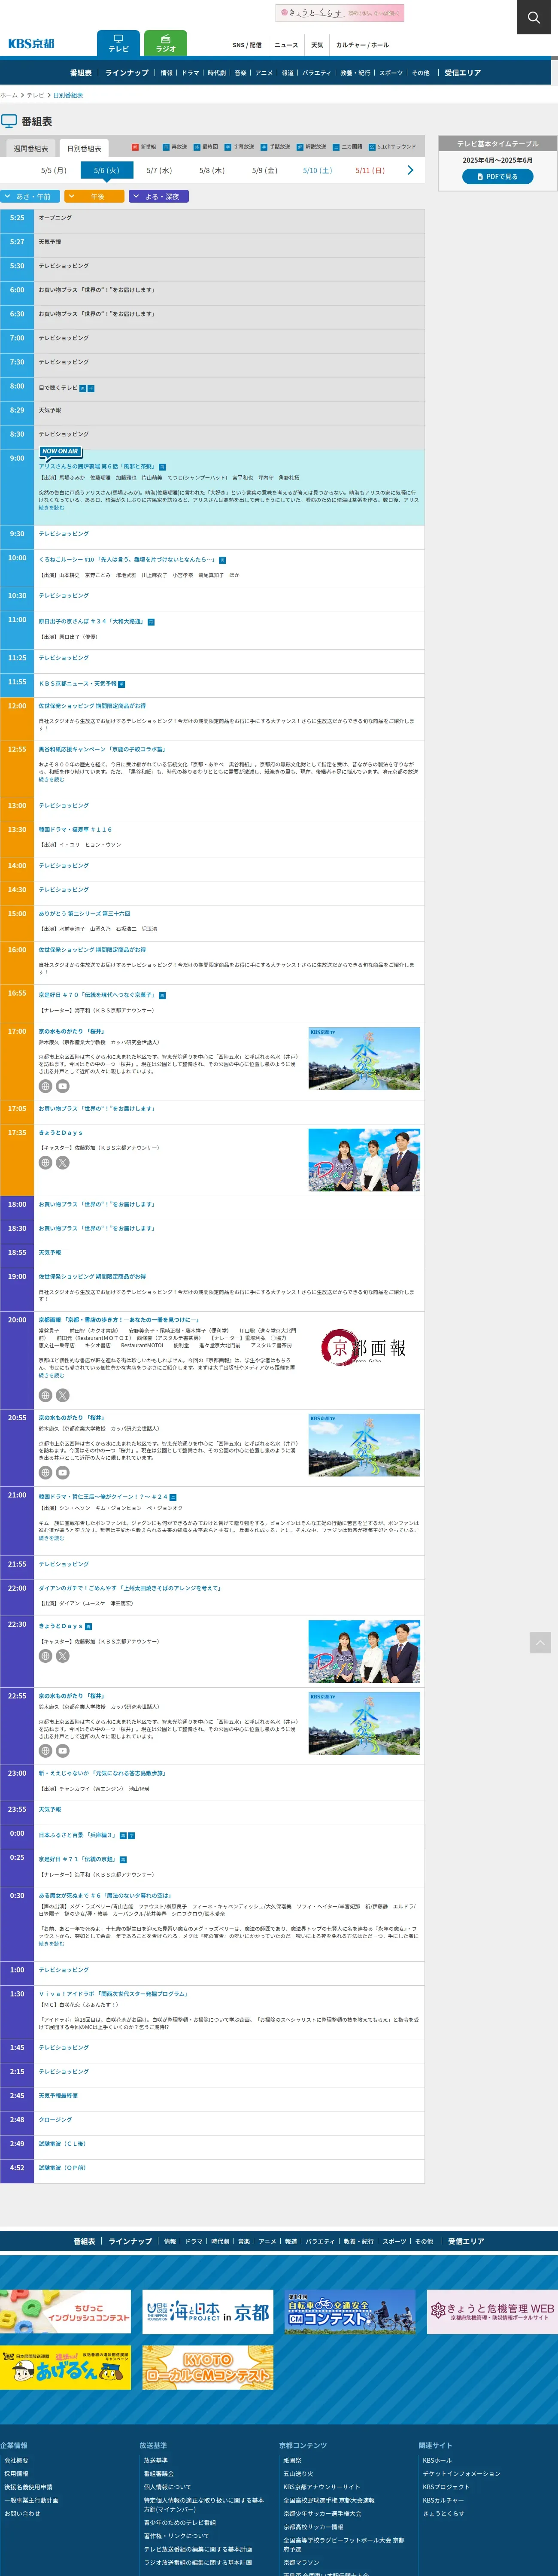Viewport: 558px width, 2576px height.
Task: Open website globe icon for 17:35 きょうとDays
Action: (x=45, y=1163)
